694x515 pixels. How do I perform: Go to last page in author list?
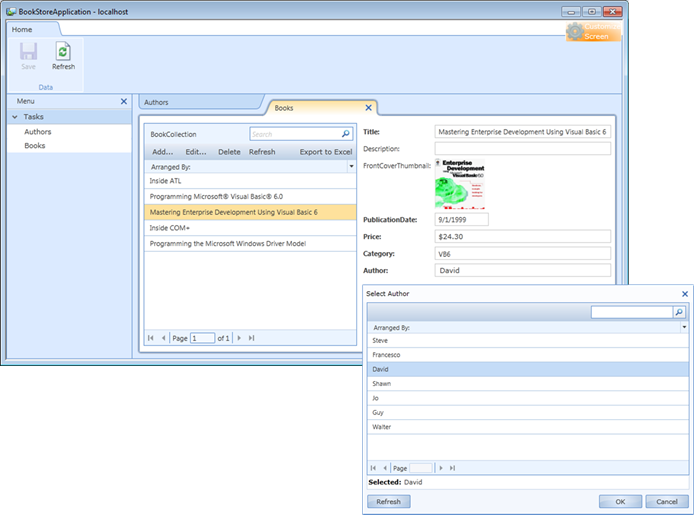(x=452, y=467)
